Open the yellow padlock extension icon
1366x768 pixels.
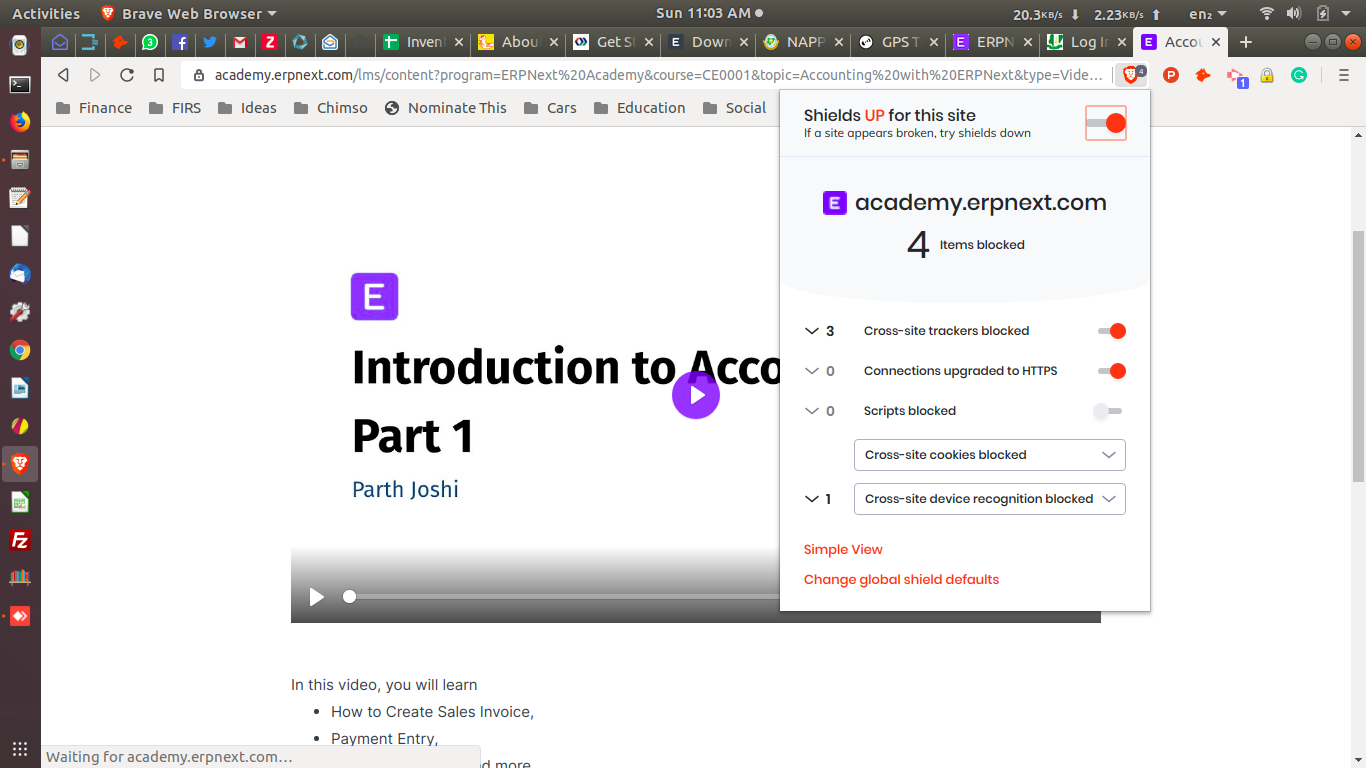[x=1267, y=75]
